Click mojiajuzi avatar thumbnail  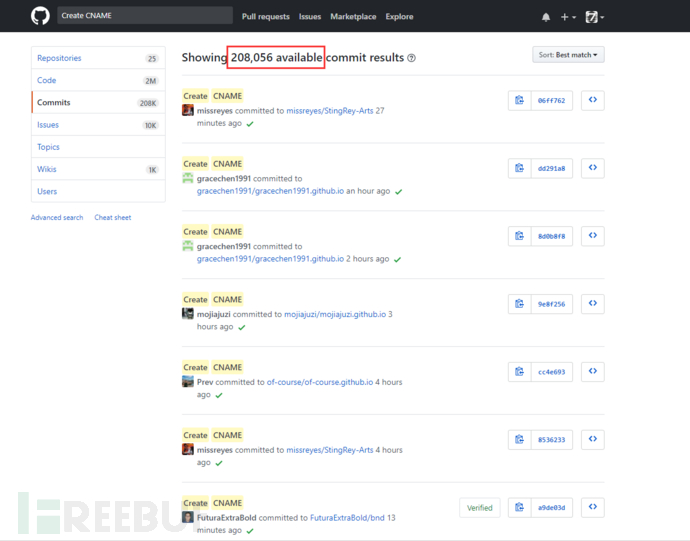pyautogui.click(x=188, y=313)
